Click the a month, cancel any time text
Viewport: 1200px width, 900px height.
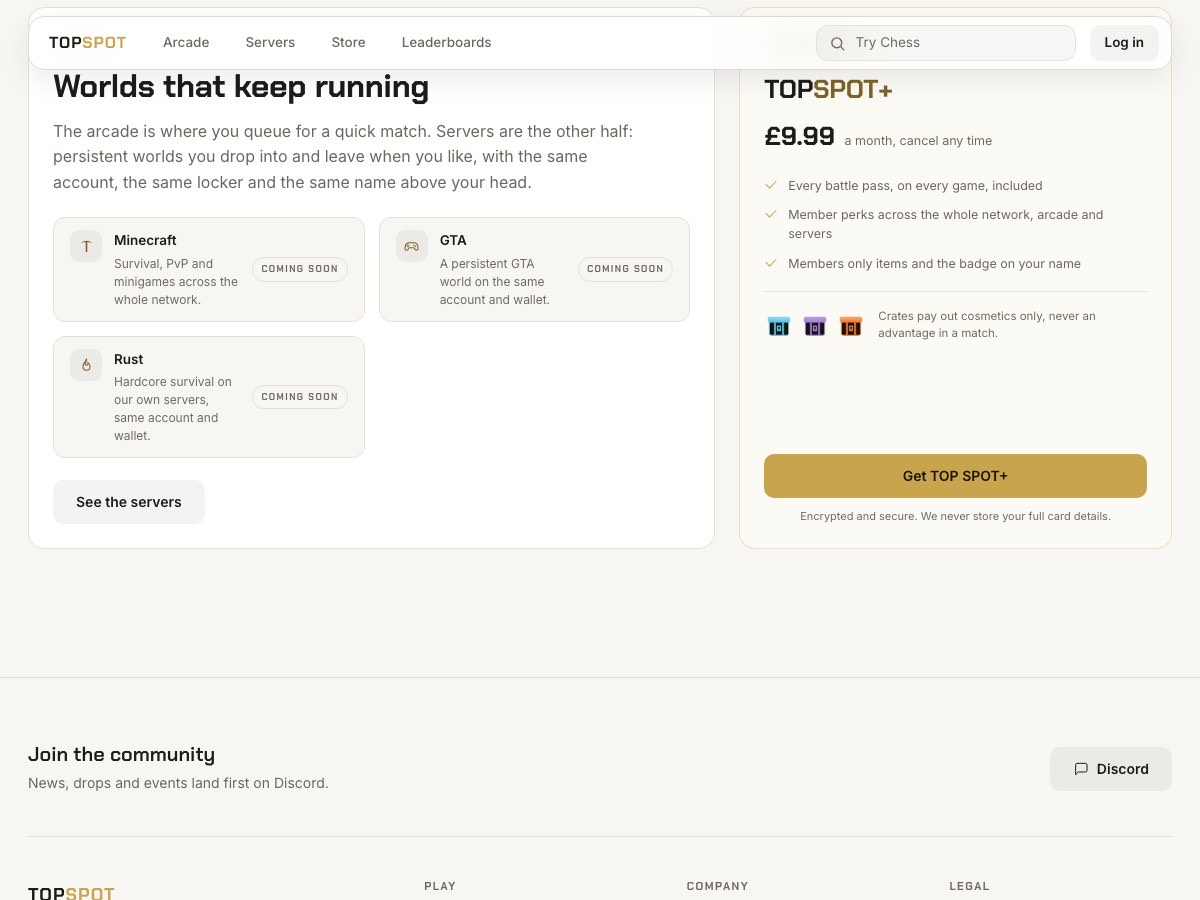coord(918,141)
